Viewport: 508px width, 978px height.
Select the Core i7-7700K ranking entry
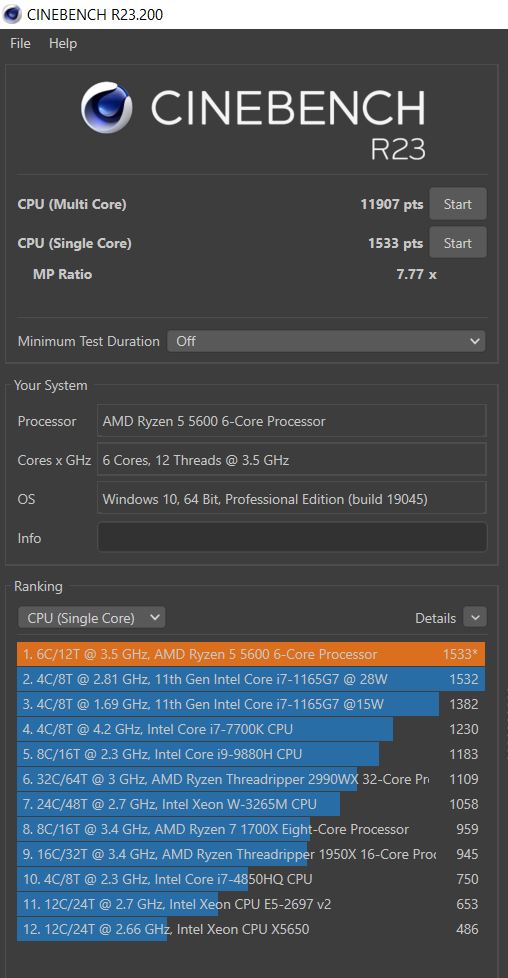pyautogui.click(x=251, y=729)
